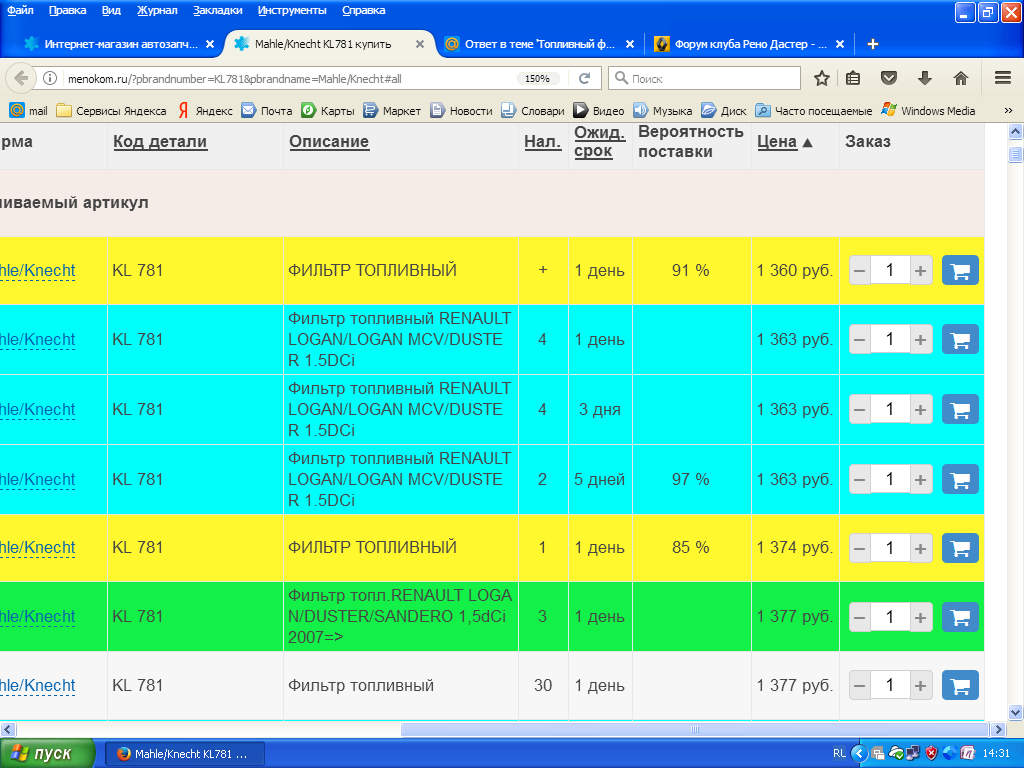Click quantity field in the 1 360 руб. row
The height and width of the screenshot is (768, 1024).
889,270
